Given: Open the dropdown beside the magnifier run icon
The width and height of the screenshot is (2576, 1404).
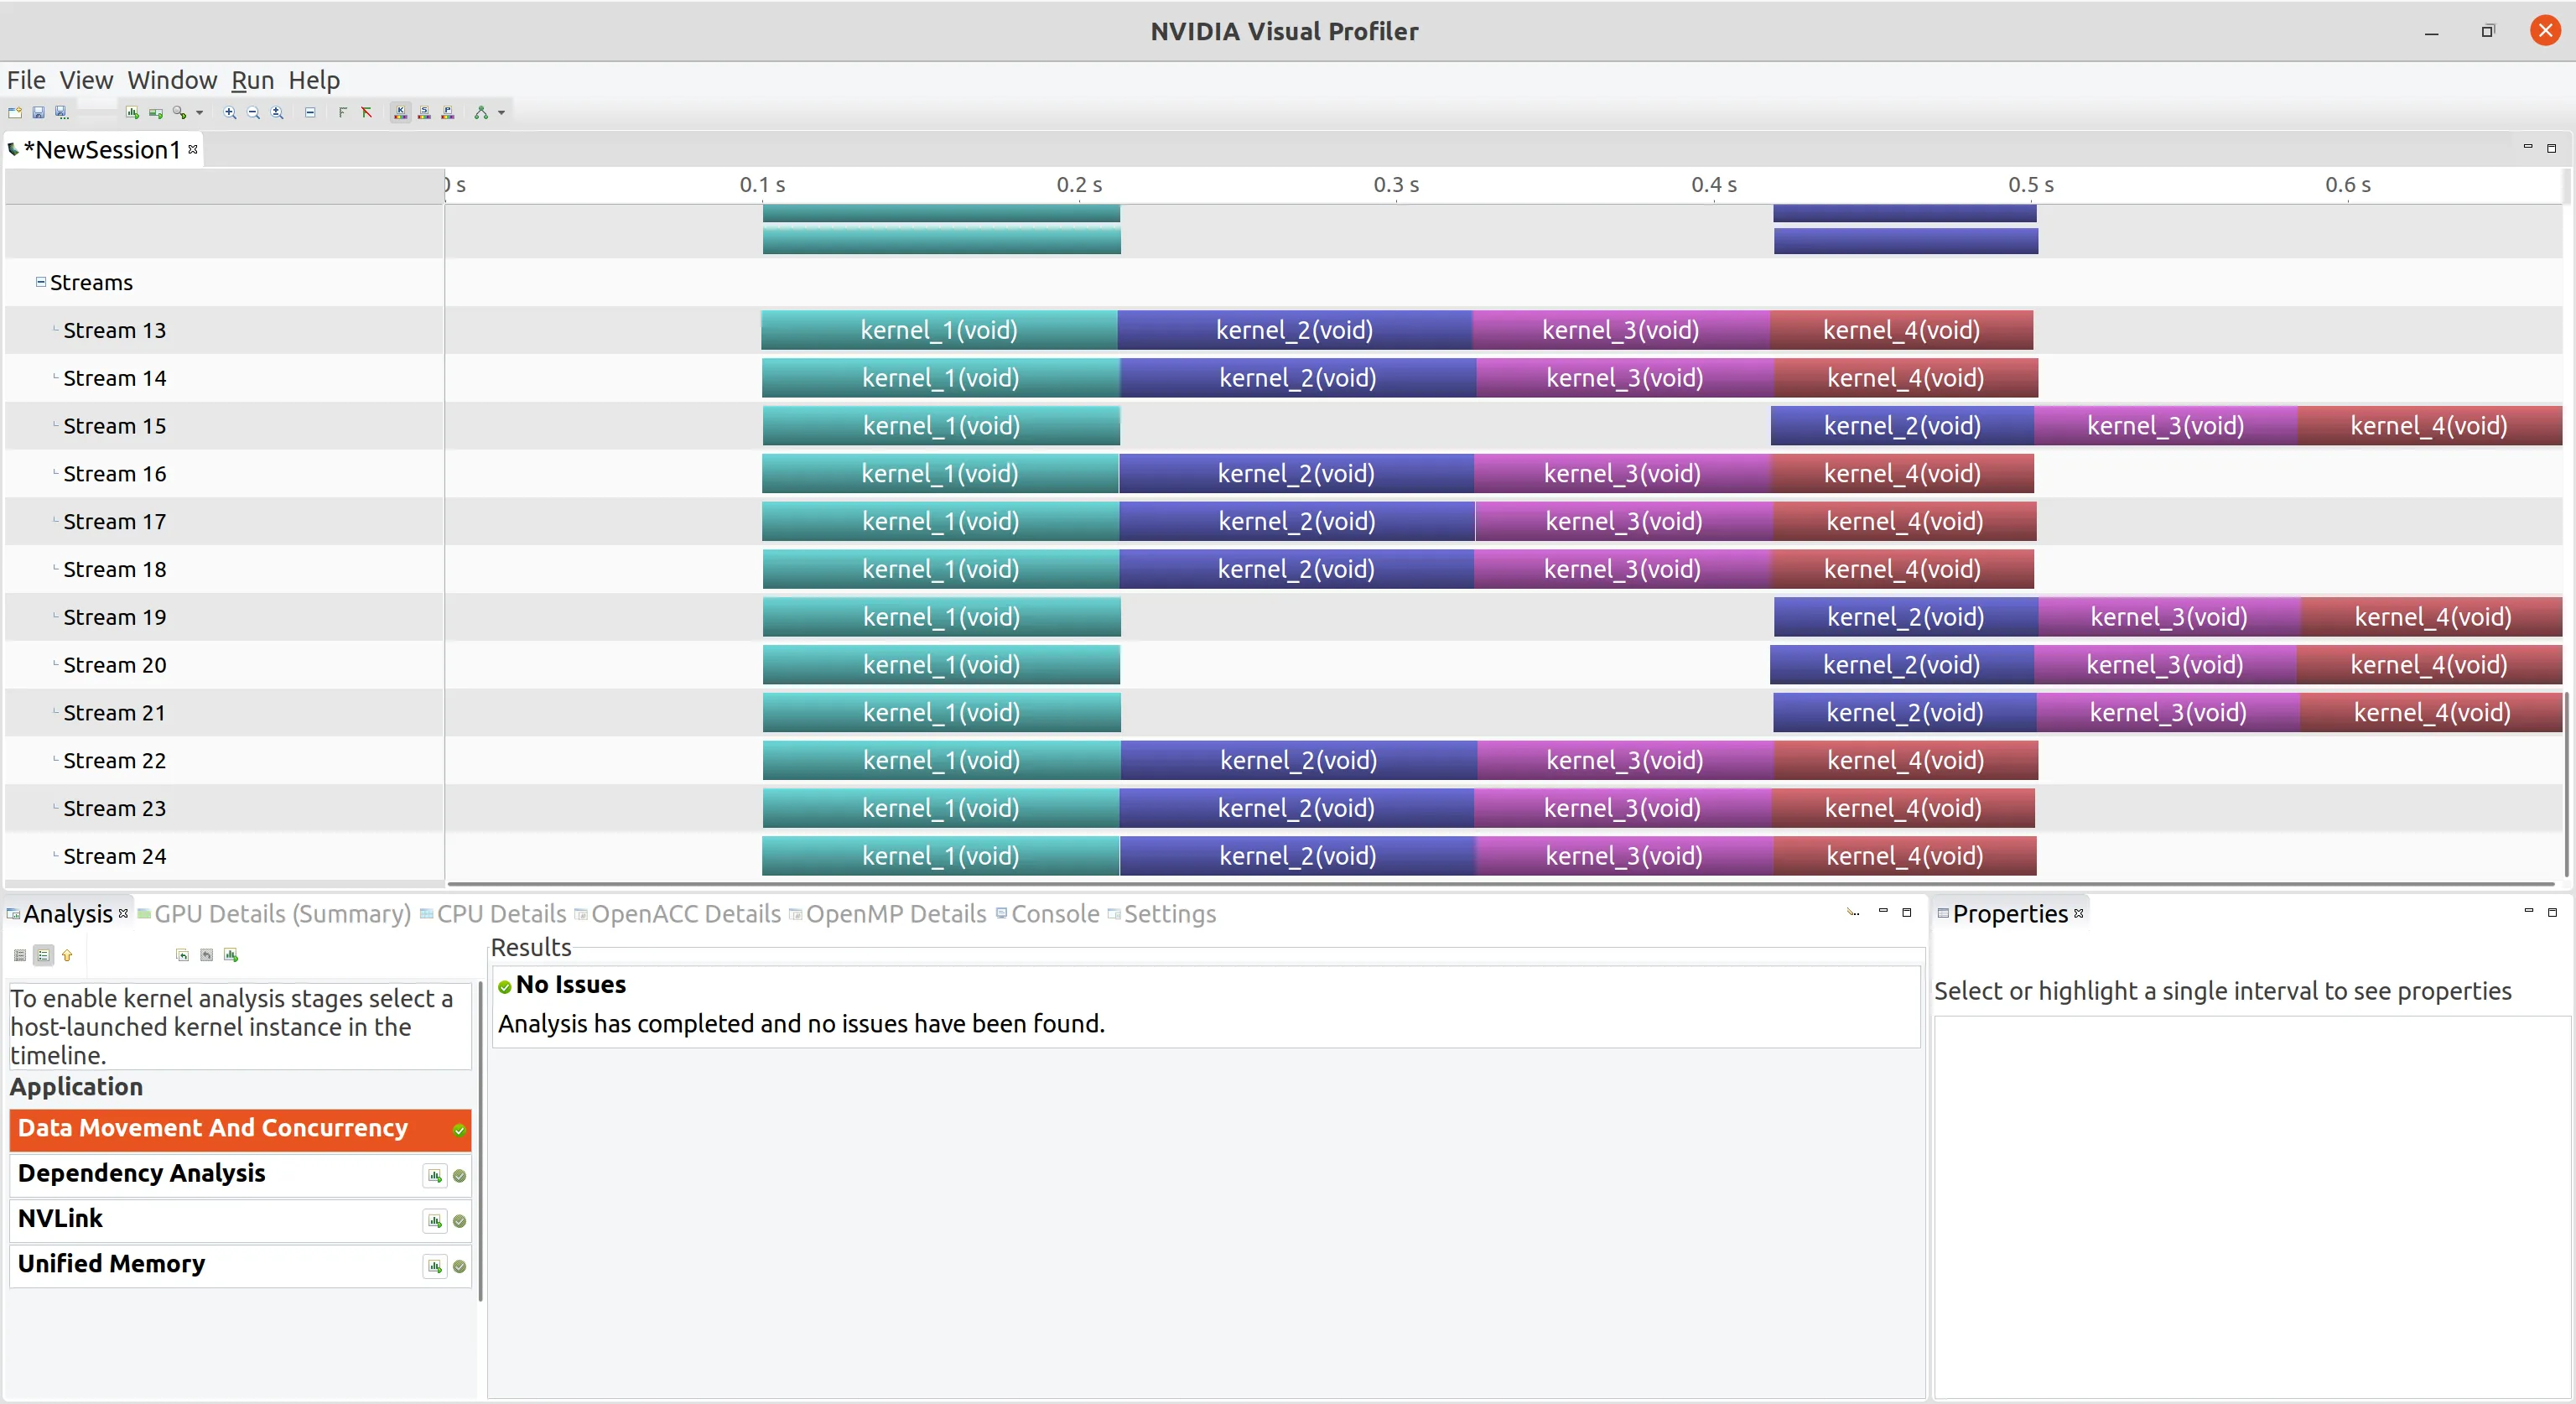Looking at the screenshot, I should tap(199, 113).
